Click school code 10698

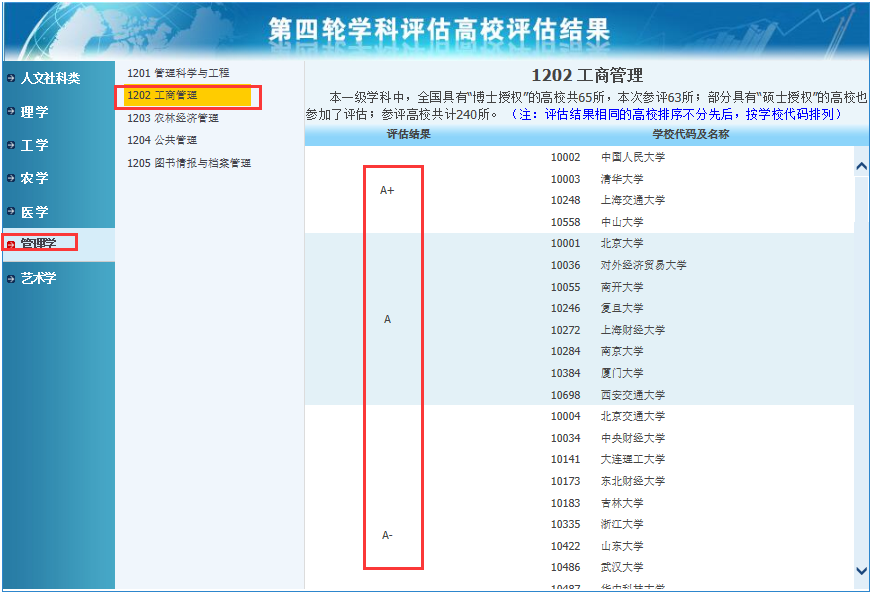point(565,395)
